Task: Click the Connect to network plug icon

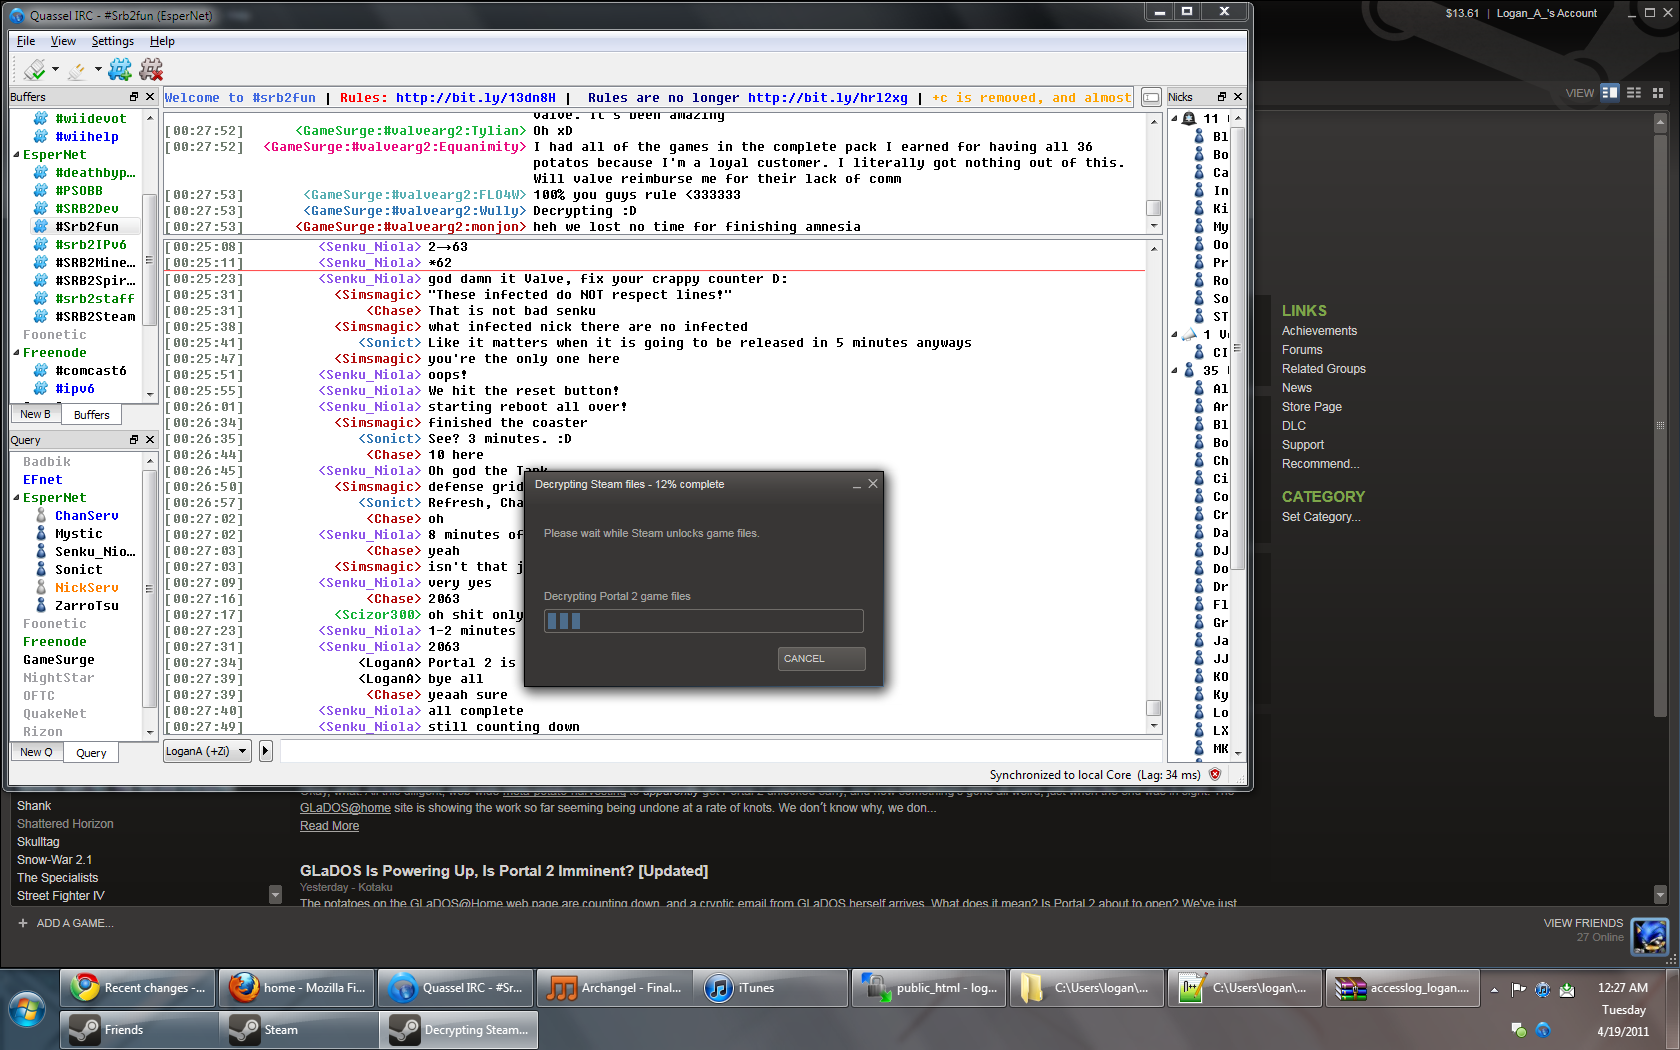Action: [x=34, y=69]
